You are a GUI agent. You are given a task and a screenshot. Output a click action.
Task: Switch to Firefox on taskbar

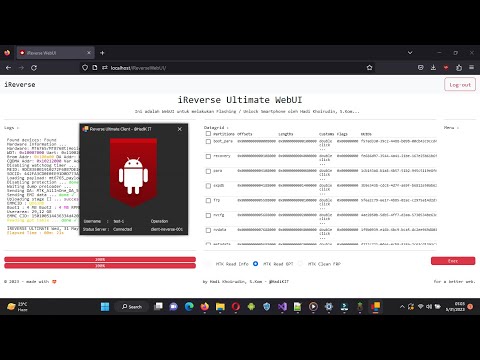[x=205, y=306]
